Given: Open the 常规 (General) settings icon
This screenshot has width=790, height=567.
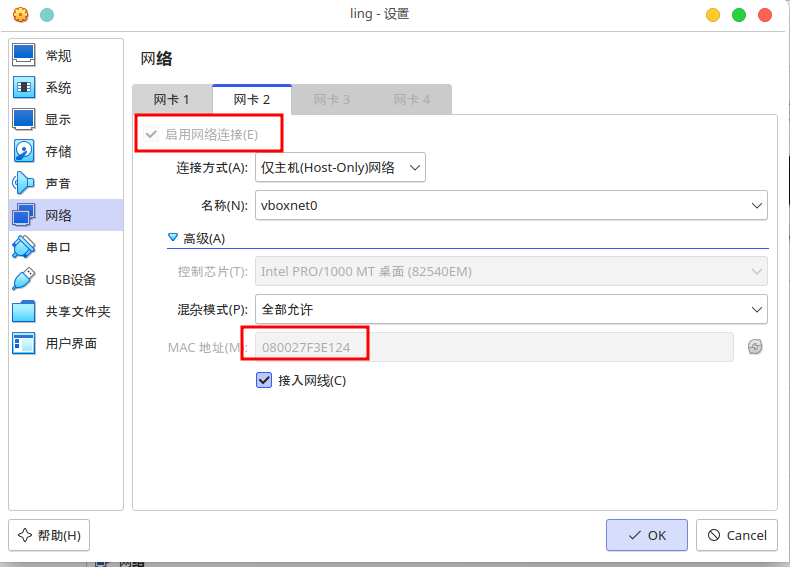Looking at the screenshot, I should pos(24,56).
